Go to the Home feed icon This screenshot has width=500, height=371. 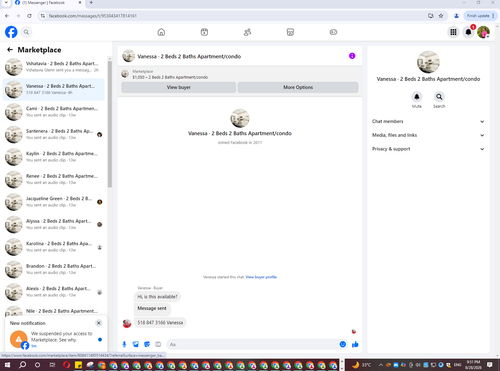(161, 32)
